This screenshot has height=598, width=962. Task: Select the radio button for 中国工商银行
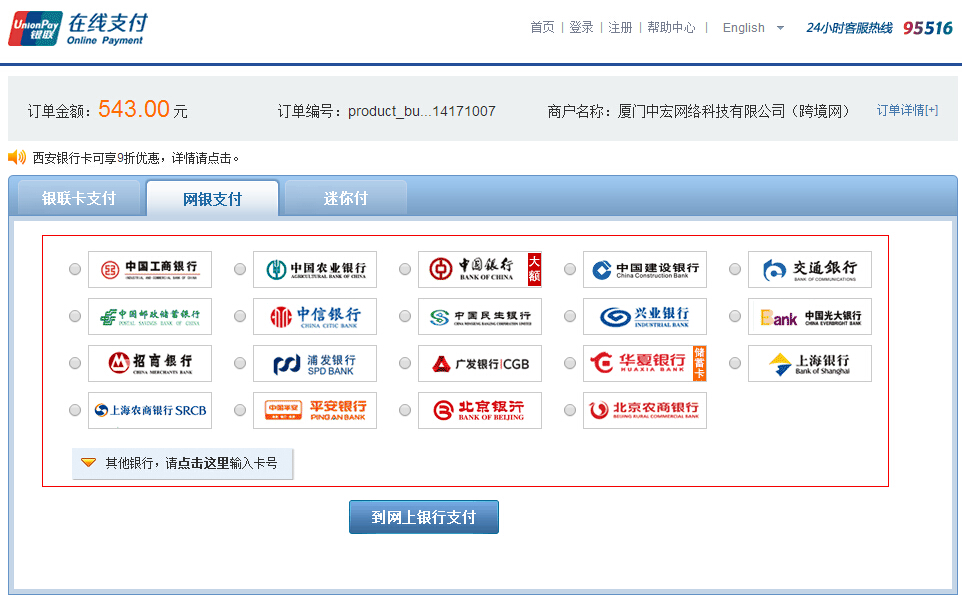(x=75, y=269)
